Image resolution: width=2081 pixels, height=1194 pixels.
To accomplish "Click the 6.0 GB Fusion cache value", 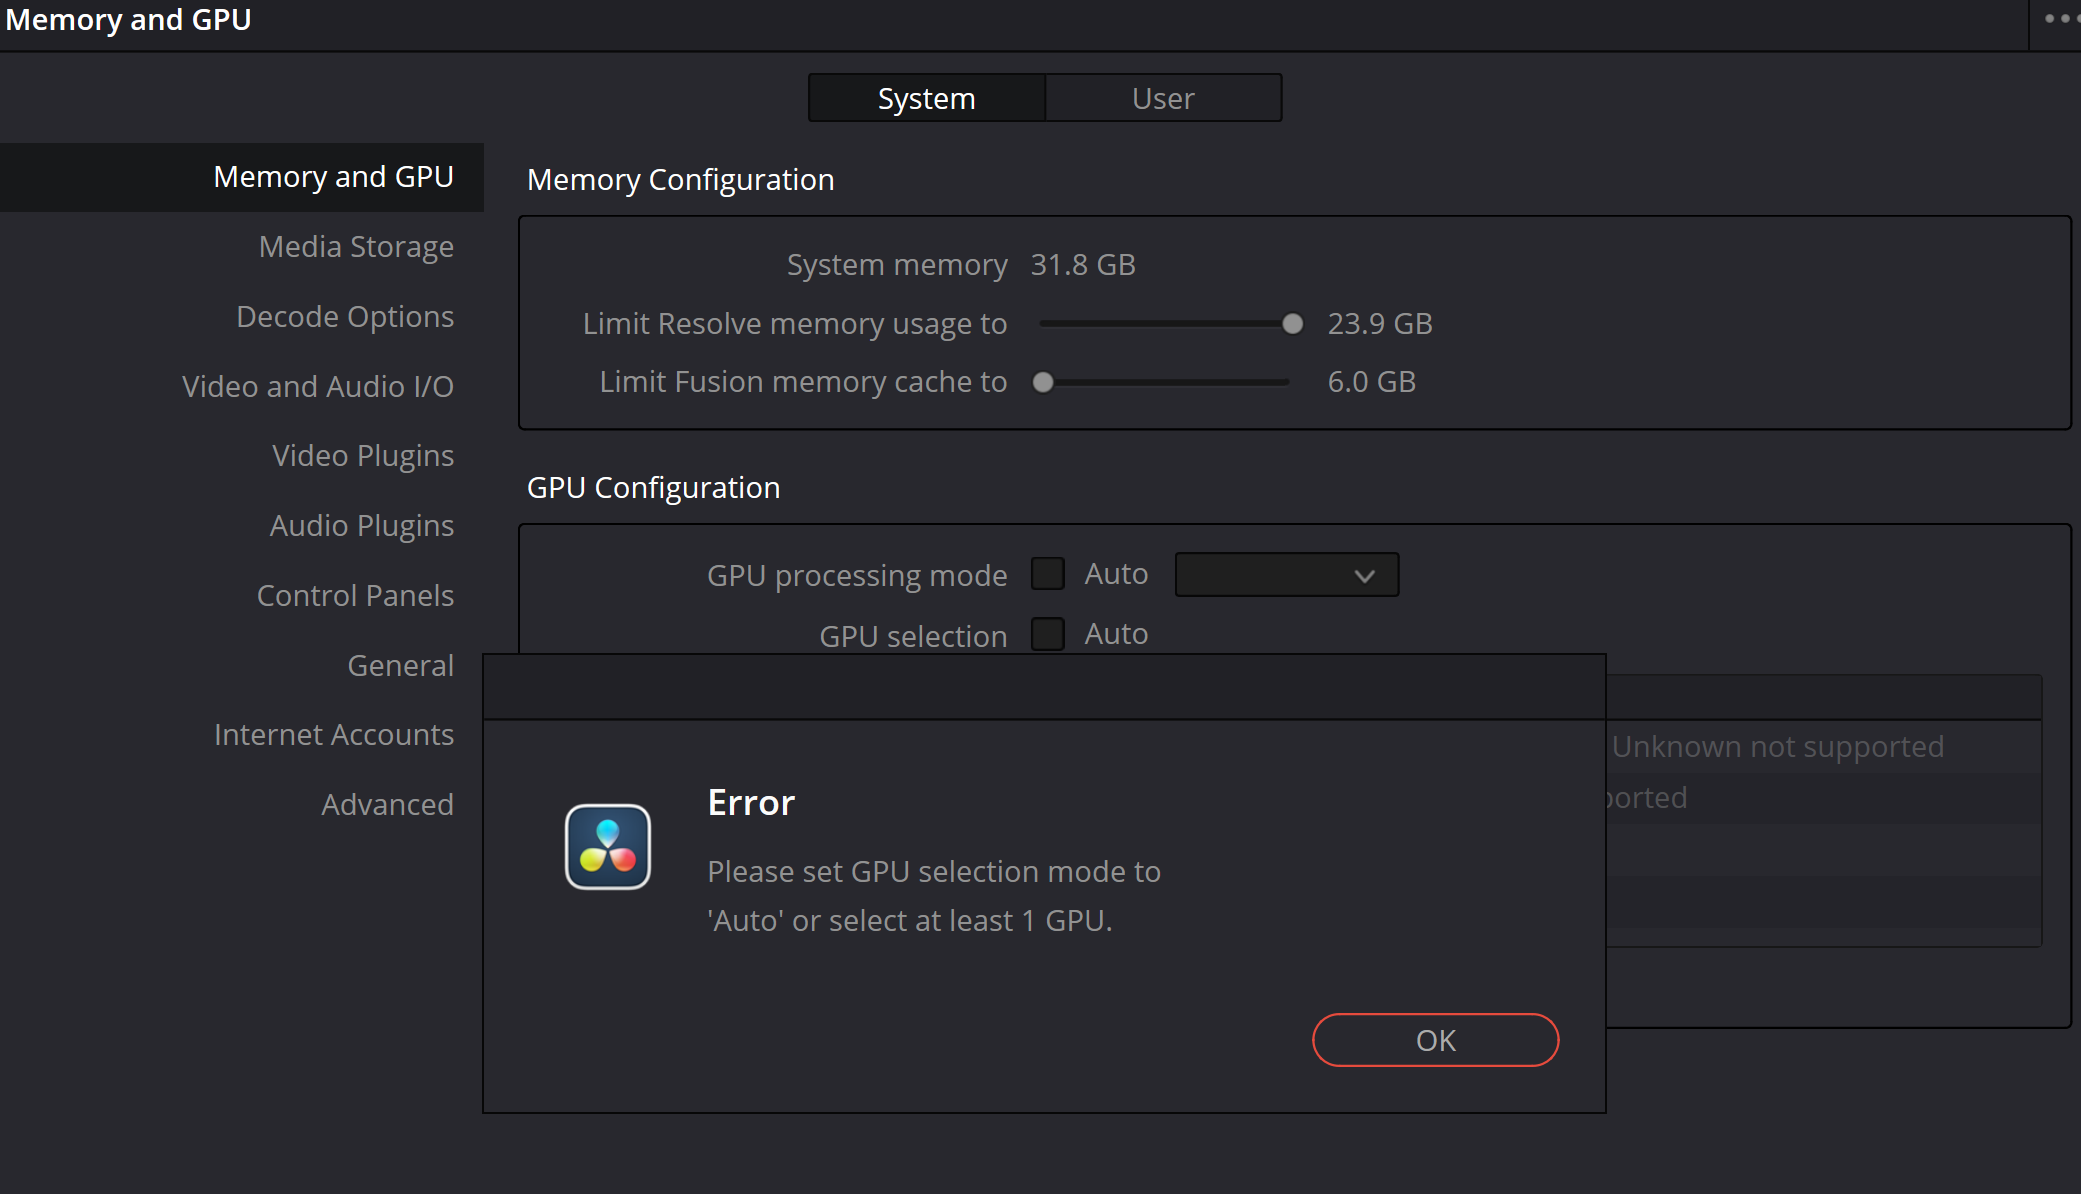I will pos(1371,382).
